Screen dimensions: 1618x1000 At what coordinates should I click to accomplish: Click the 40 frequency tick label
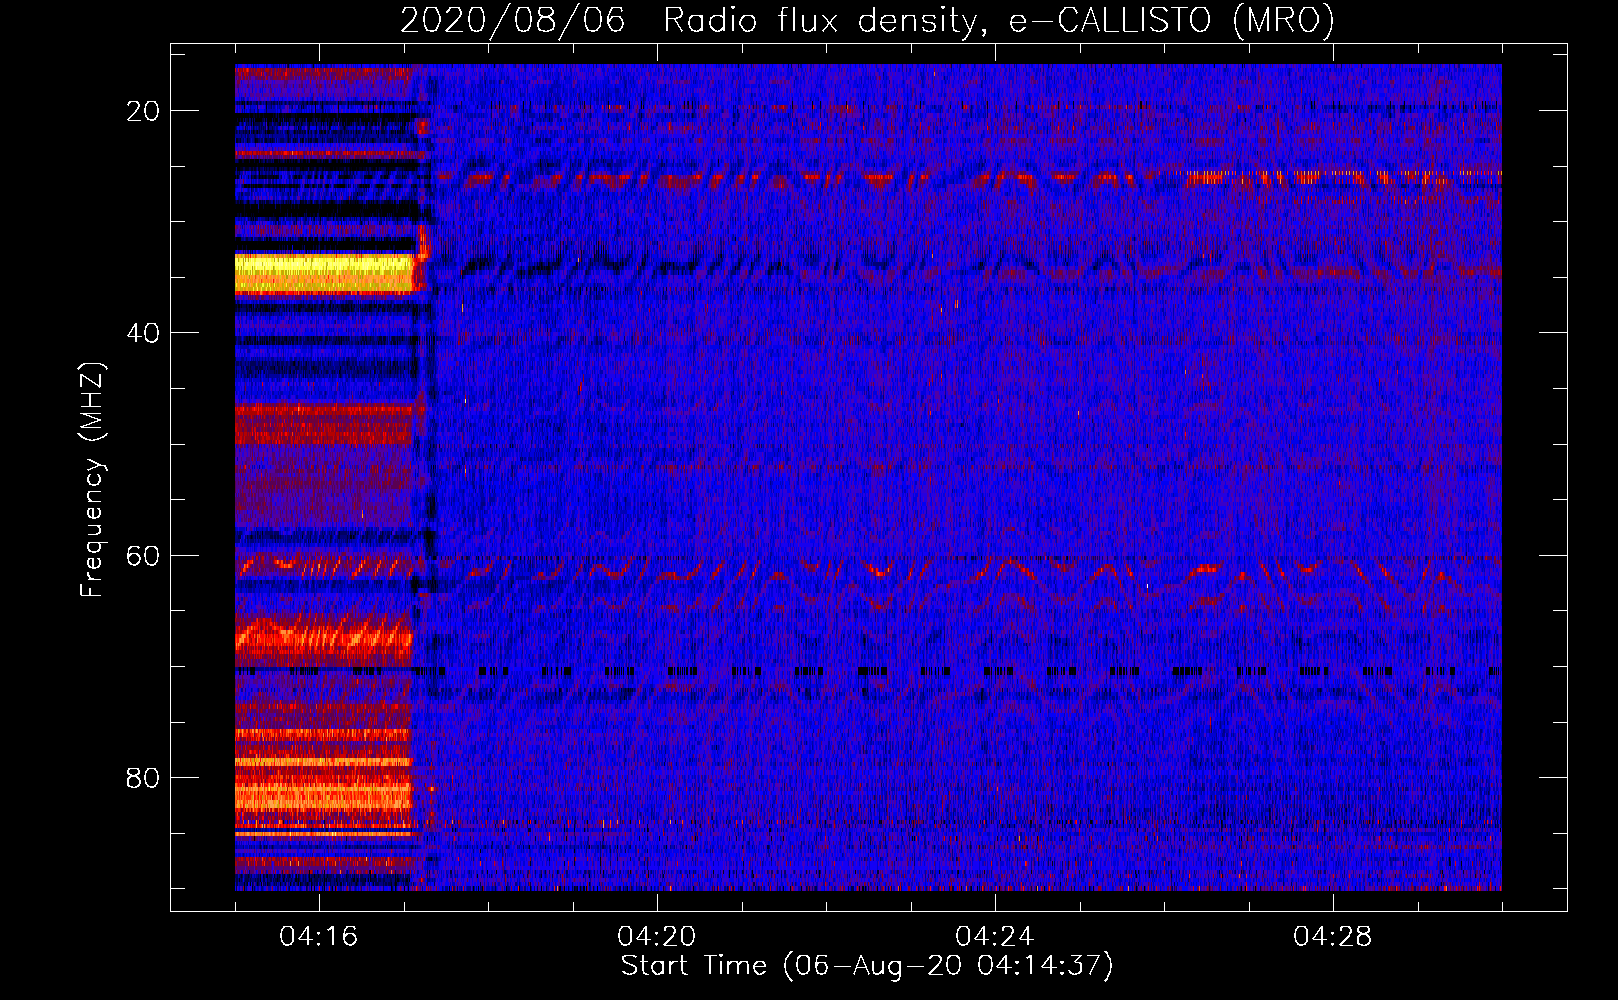pyautogui.click(x=143, y=333)
